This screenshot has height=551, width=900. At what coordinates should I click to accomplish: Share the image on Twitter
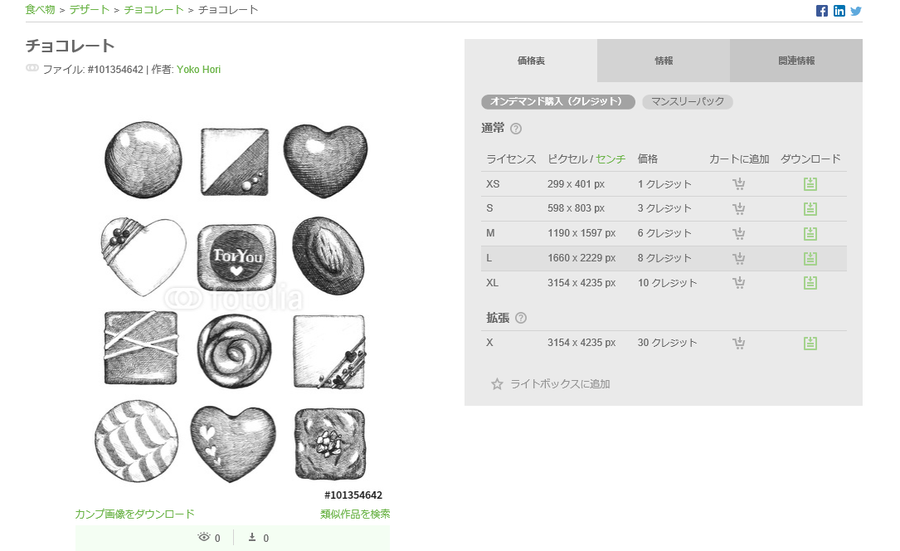click(x=856, y=11)
